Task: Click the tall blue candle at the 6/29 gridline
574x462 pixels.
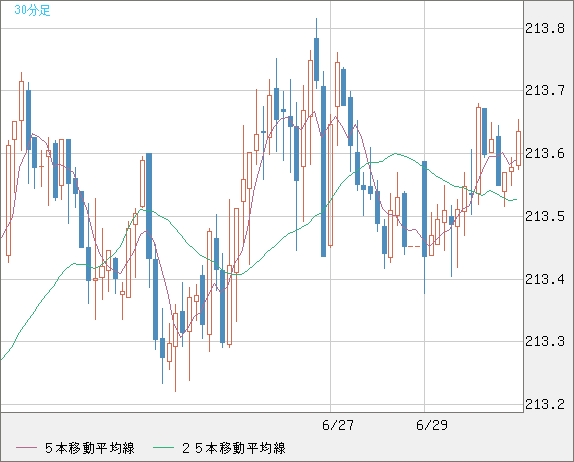Action: click(x=424, y=209)
